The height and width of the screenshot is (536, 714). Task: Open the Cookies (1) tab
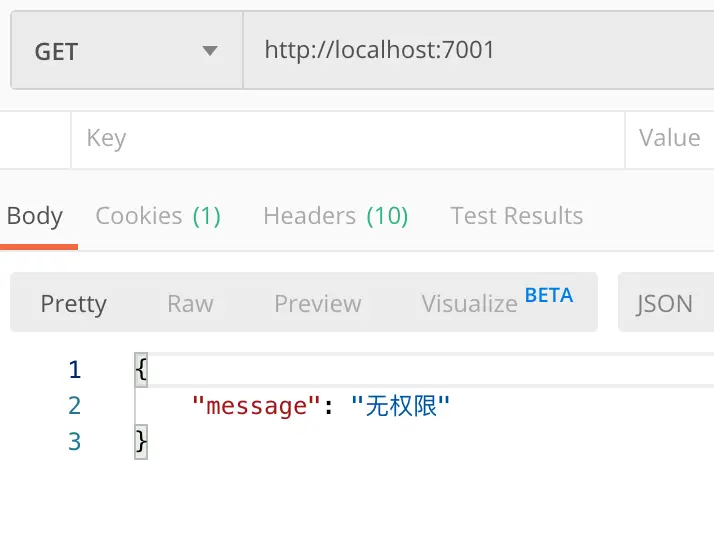click(x=158, y=216)
